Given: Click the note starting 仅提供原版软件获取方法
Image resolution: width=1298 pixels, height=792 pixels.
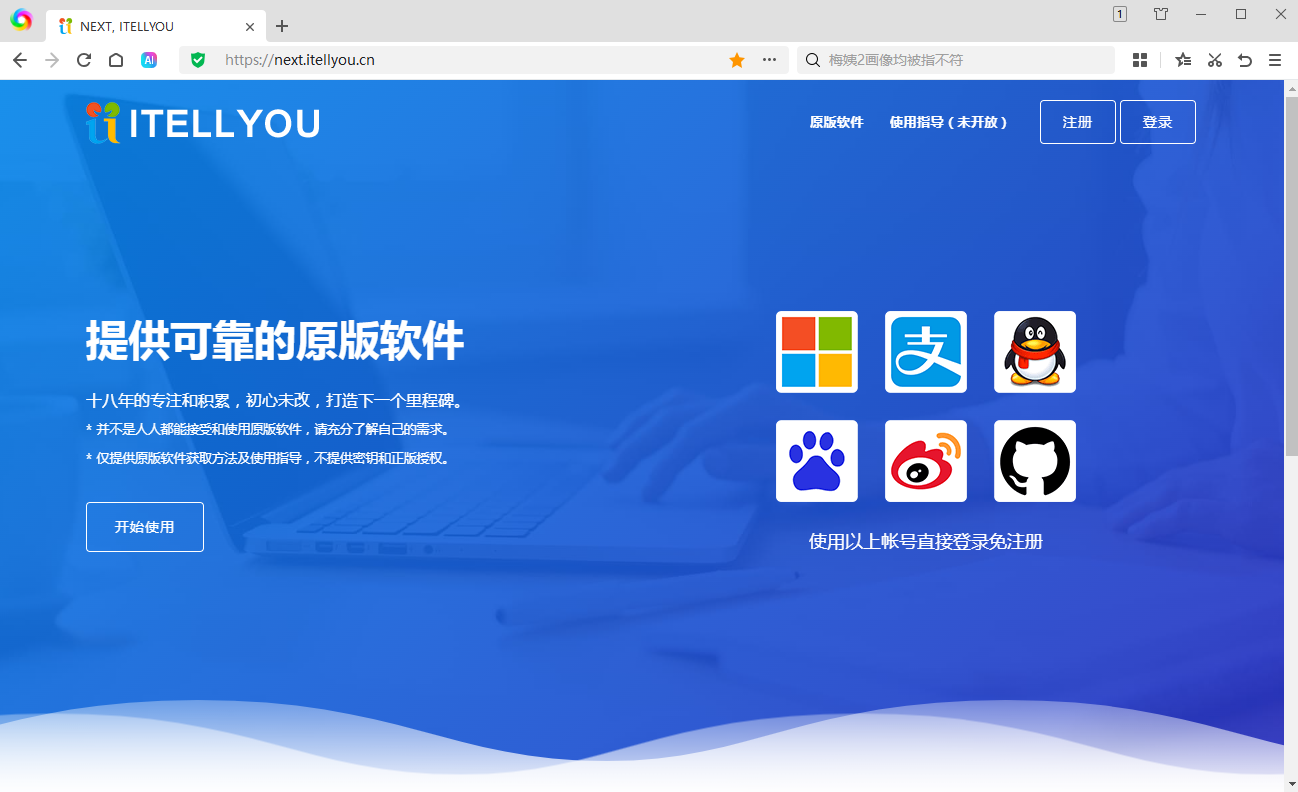Looking at the screenshot, I should 269,459.
